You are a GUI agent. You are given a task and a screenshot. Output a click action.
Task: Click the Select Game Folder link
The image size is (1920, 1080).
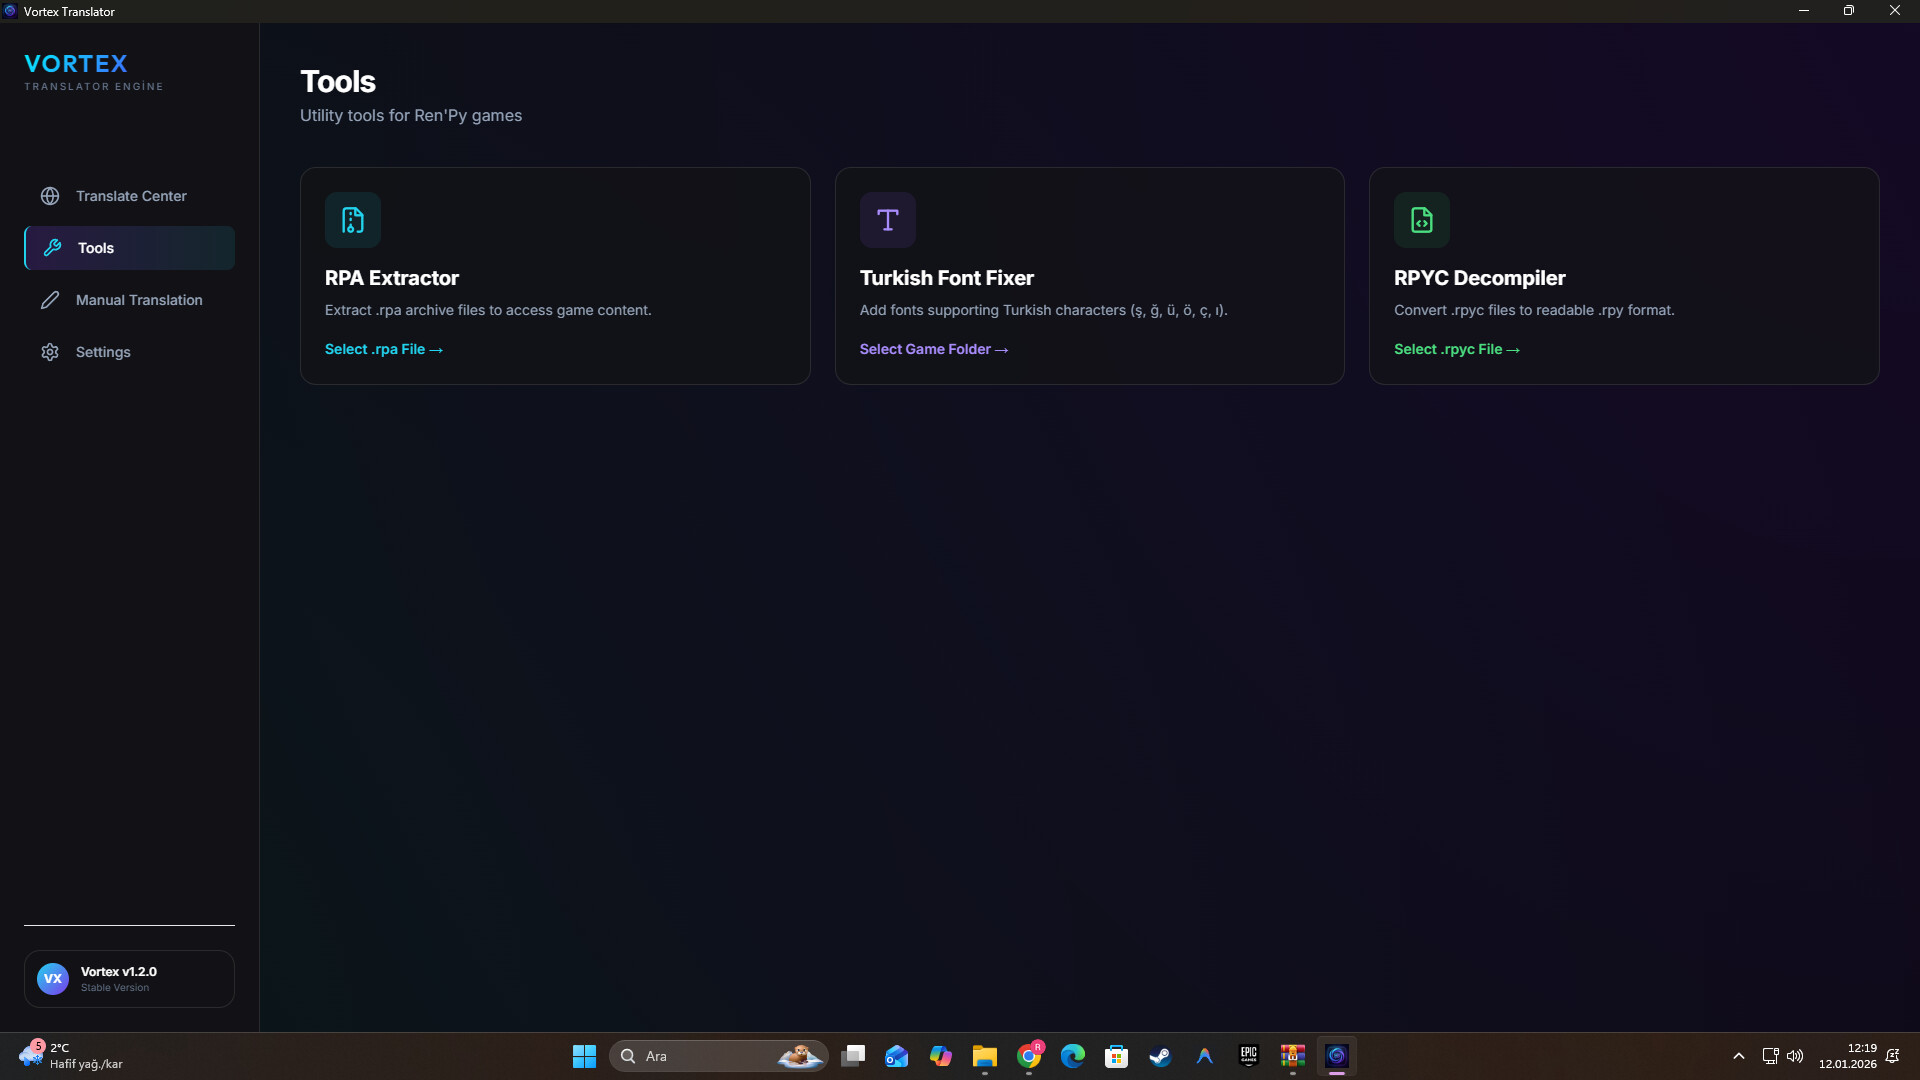933,349
